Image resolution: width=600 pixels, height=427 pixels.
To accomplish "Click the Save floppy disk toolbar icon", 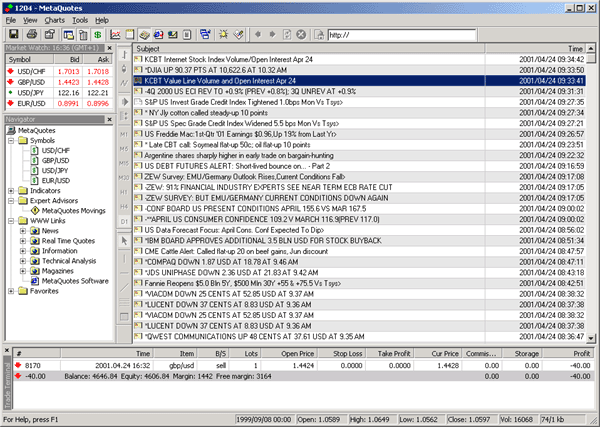I will 14,34.
